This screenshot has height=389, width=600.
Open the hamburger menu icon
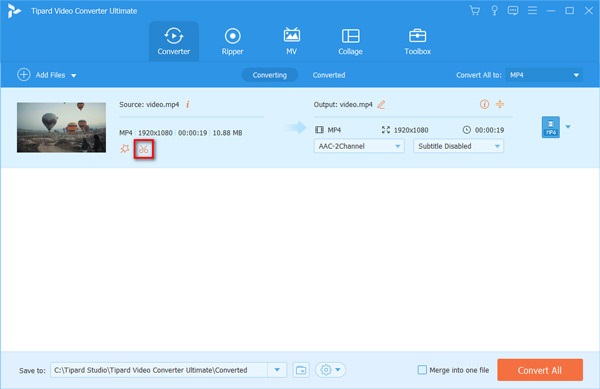[532, 11]
